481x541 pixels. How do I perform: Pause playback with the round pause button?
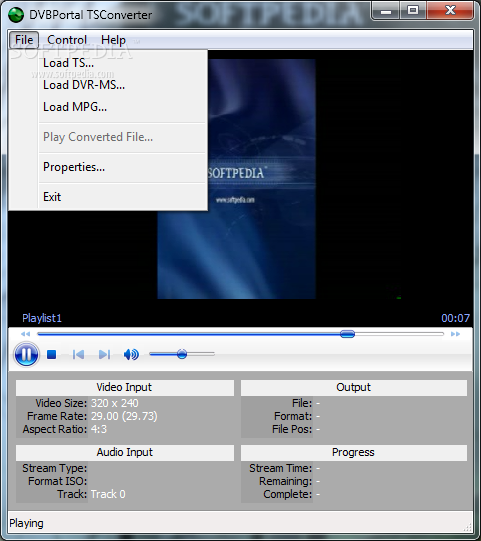tap(26, 354)
